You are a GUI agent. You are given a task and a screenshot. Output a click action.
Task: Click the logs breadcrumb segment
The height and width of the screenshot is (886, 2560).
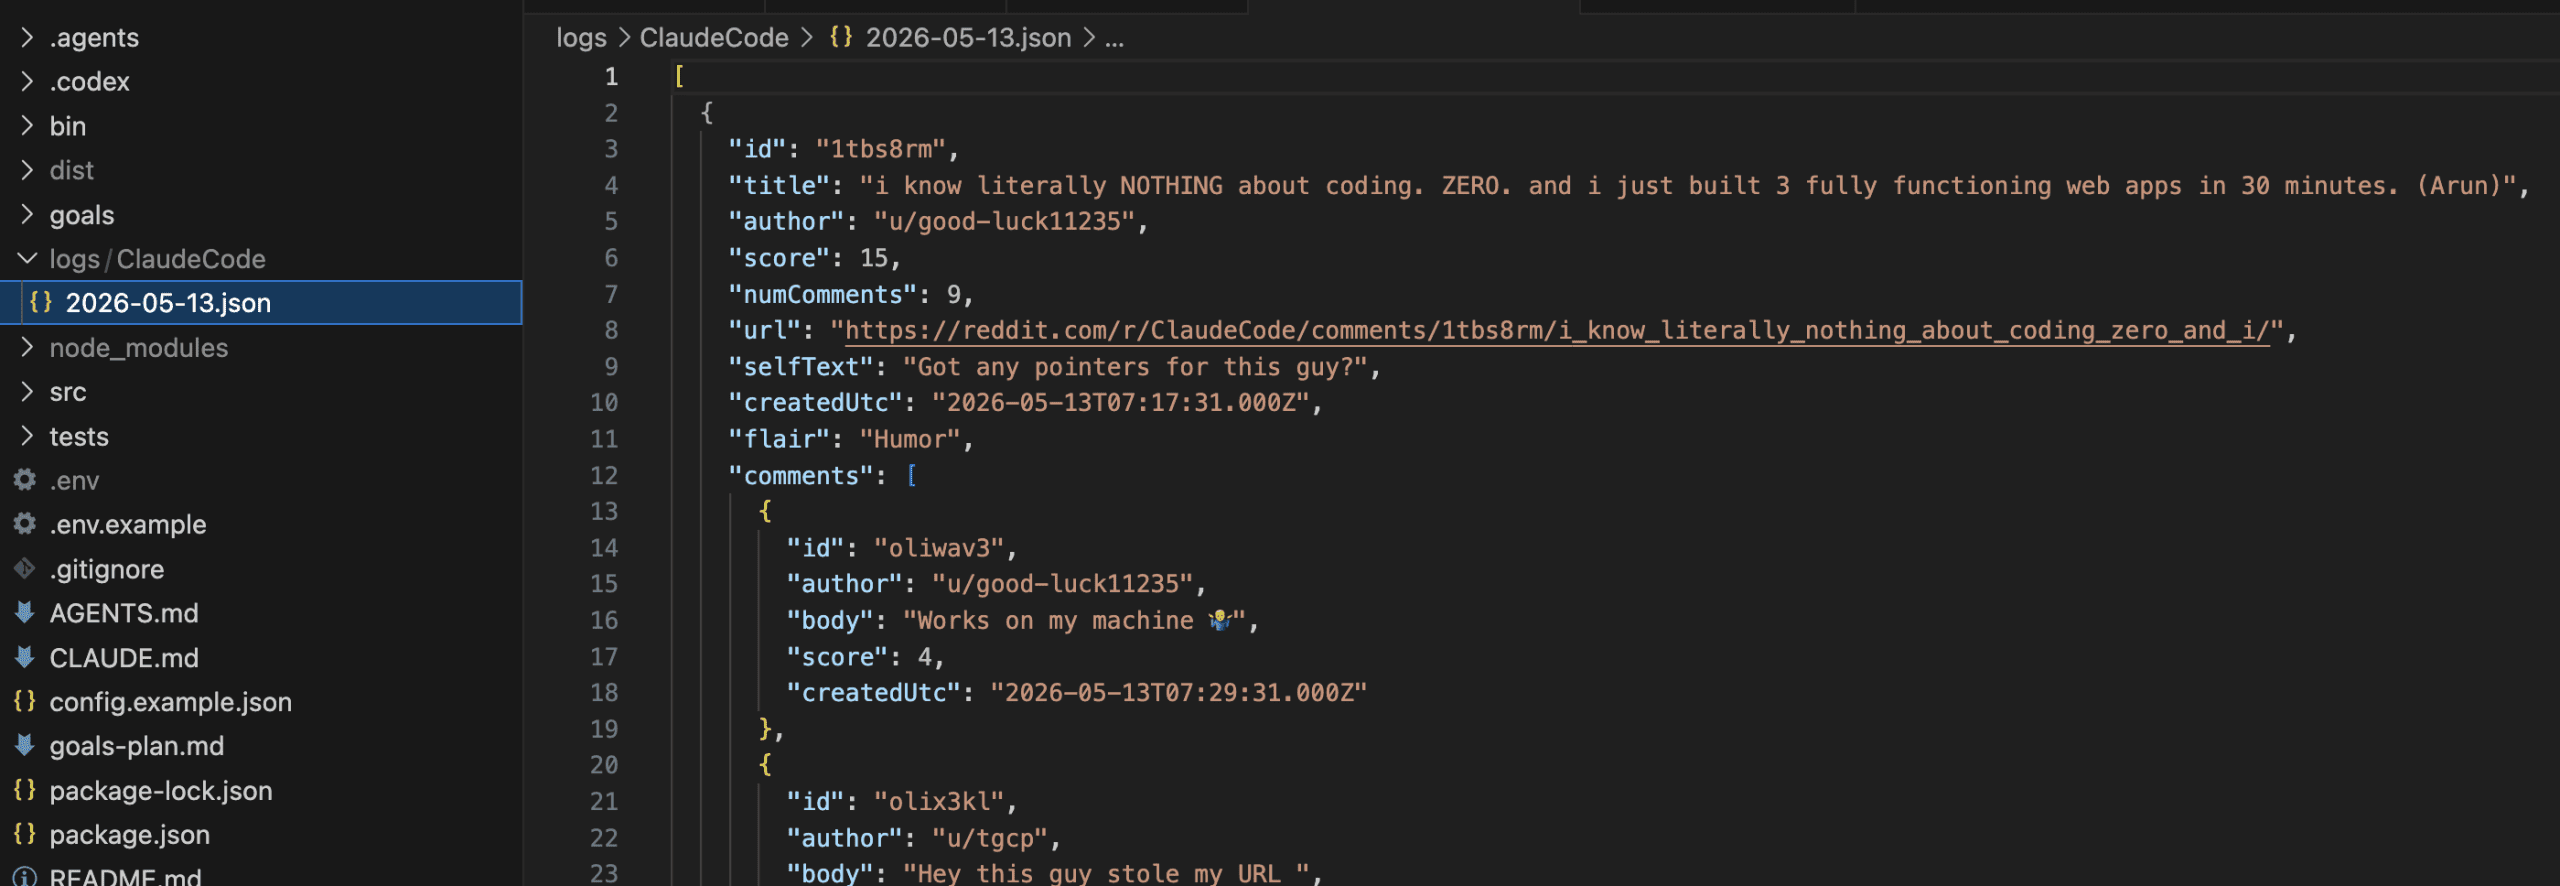[581, 38]
